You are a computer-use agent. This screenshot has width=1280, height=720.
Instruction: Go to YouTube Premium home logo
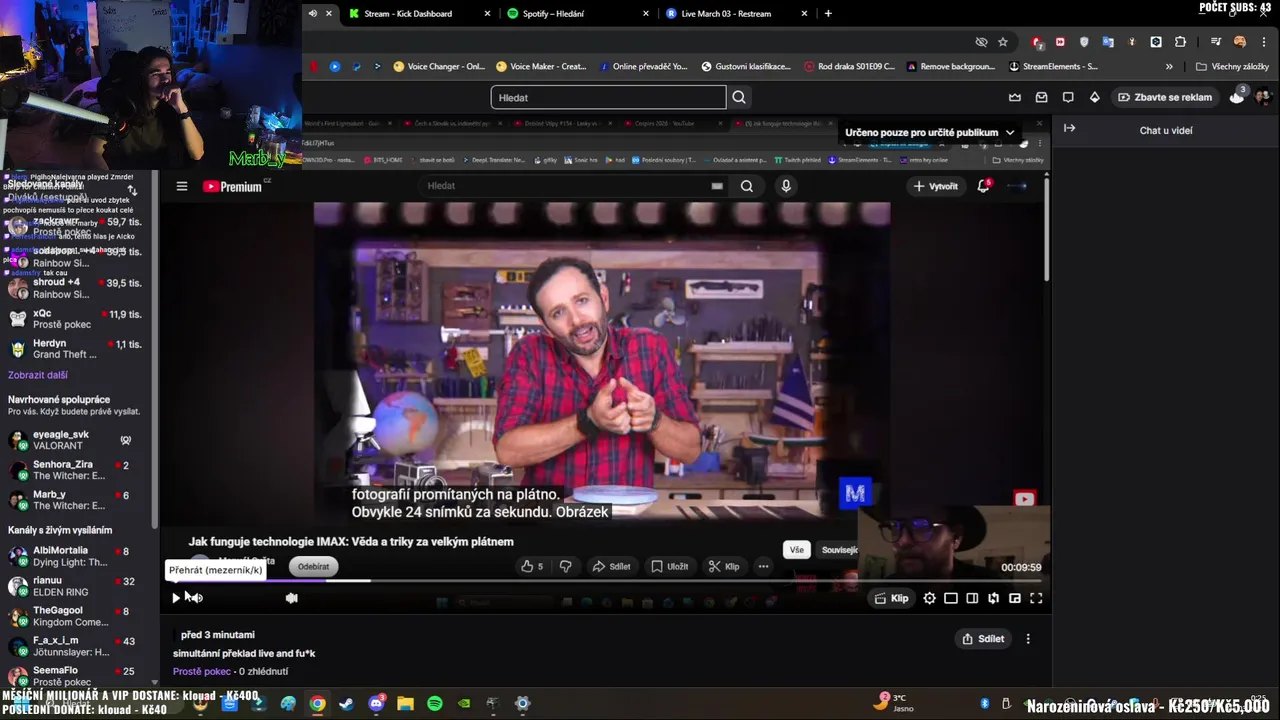click(233, 186)
